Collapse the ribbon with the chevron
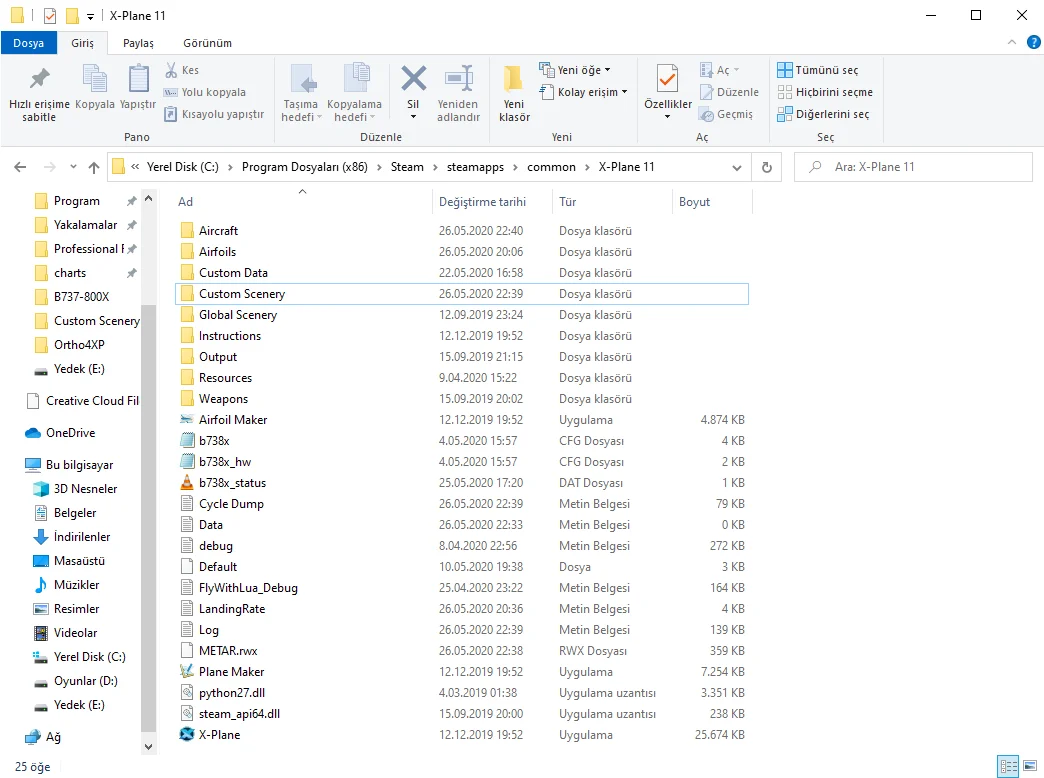1044x778 pixels. [x=1011, y=43]
